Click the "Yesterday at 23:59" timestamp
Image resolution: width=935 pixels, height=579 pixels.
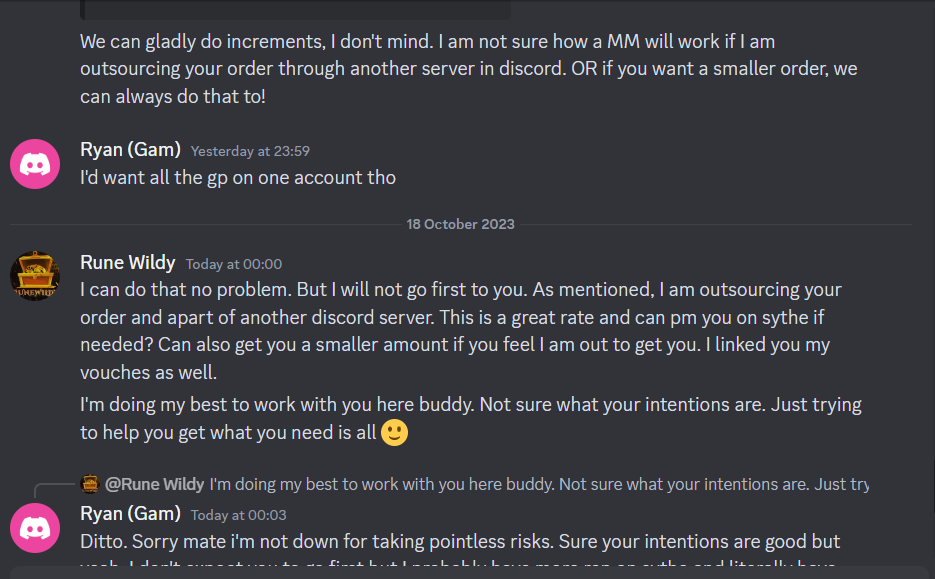point(250,151)
